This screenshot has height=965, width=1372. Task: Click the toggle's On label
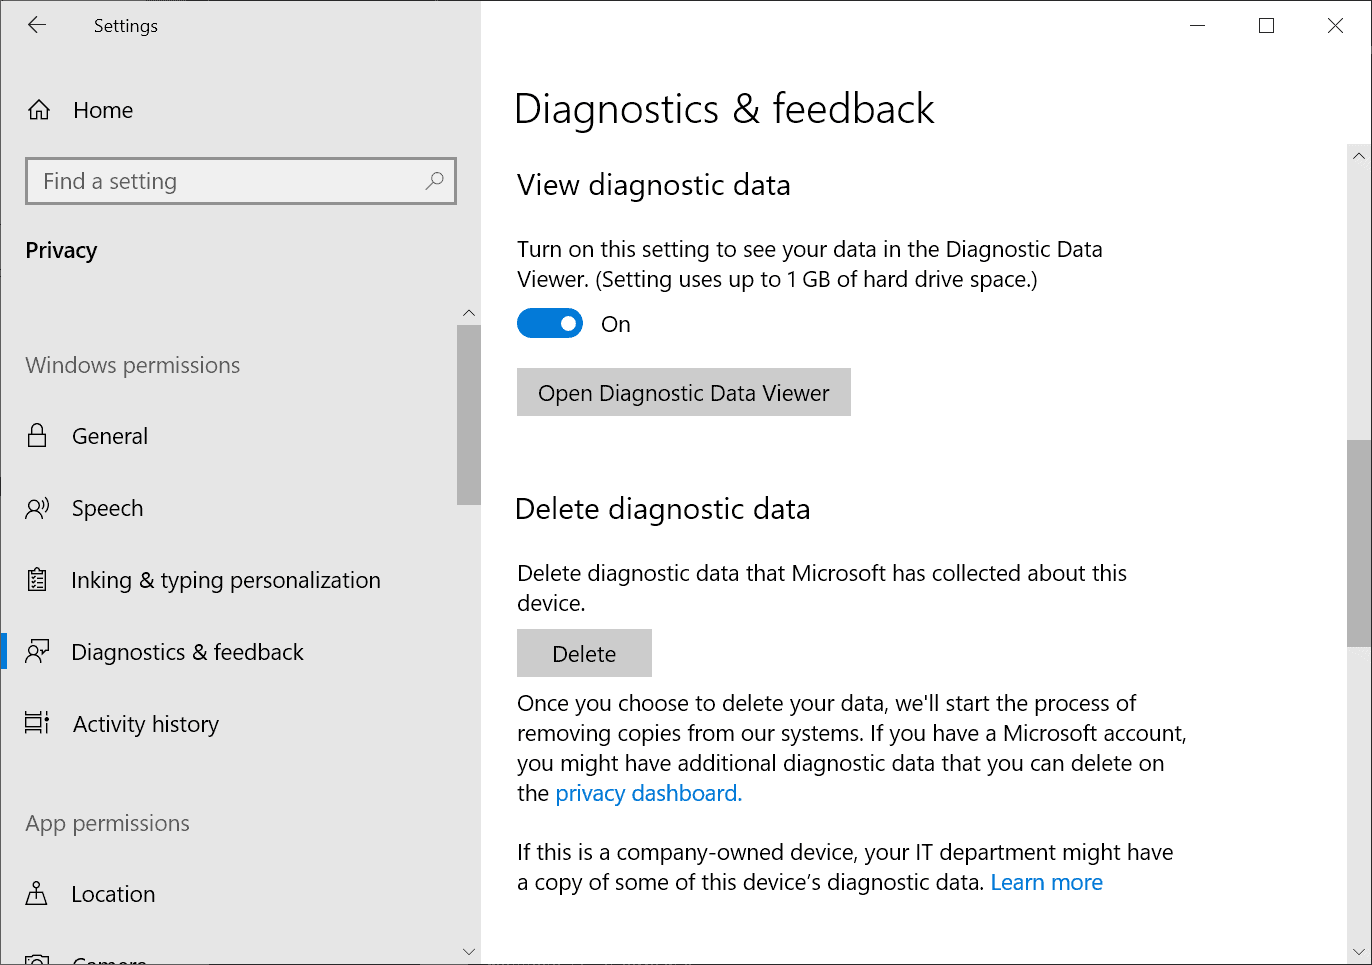coord(615,323)
